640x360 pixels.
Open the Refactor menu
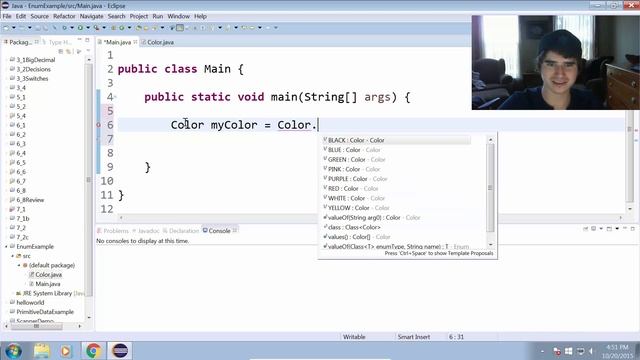tap(64, 16)
